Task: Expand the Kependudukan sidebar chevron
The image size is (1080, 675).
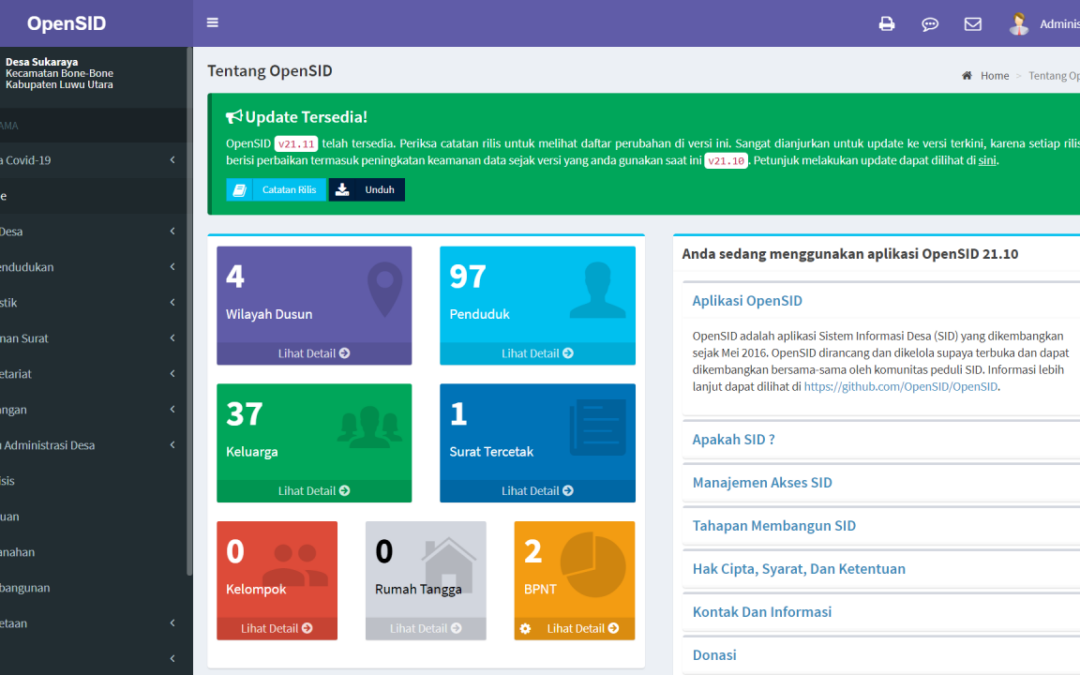Action: (x=172, y=267)
